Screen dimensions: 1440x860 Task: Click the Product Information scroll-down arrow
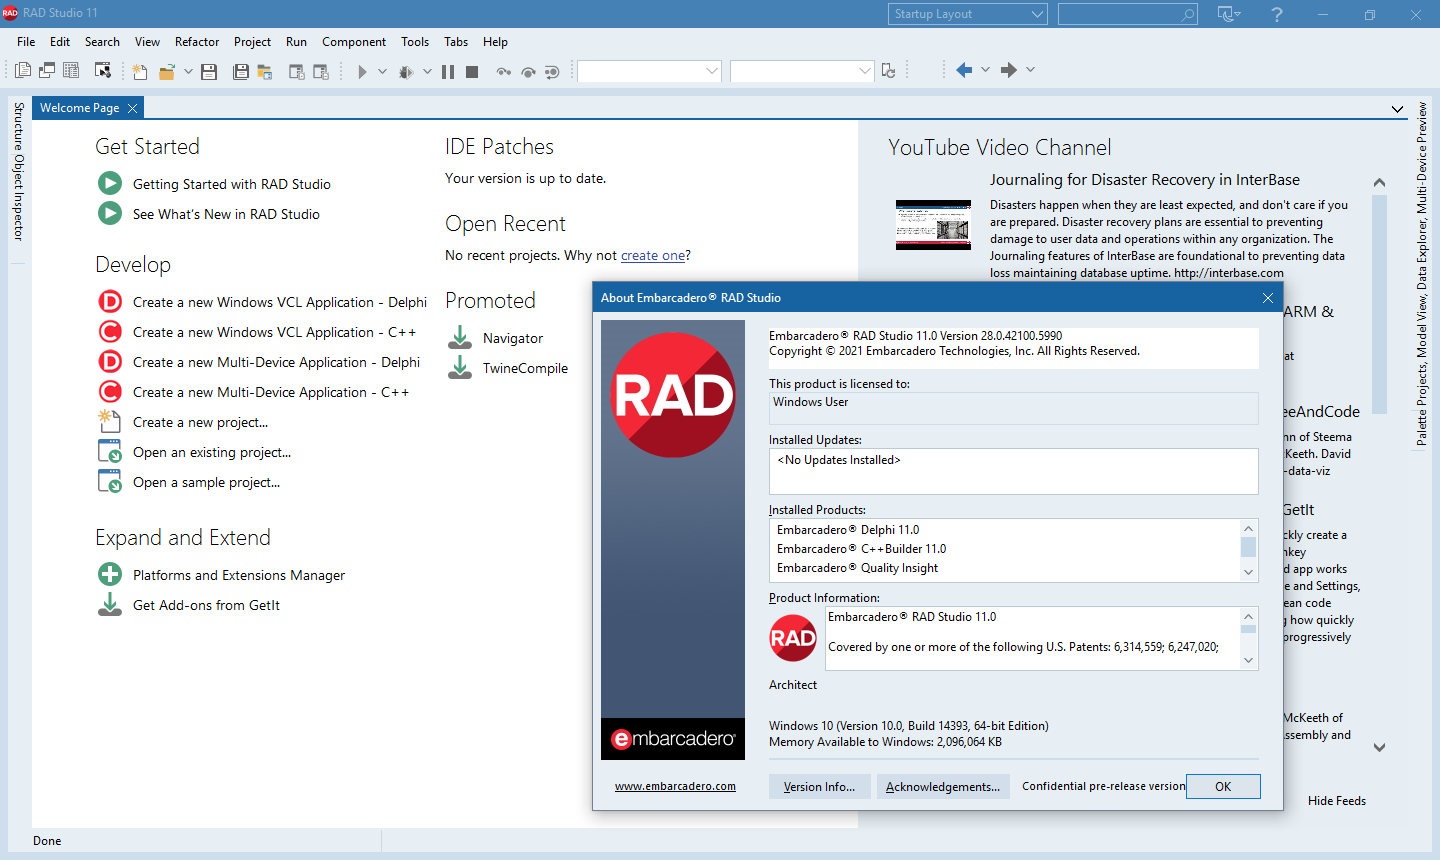pos(1248,660)
